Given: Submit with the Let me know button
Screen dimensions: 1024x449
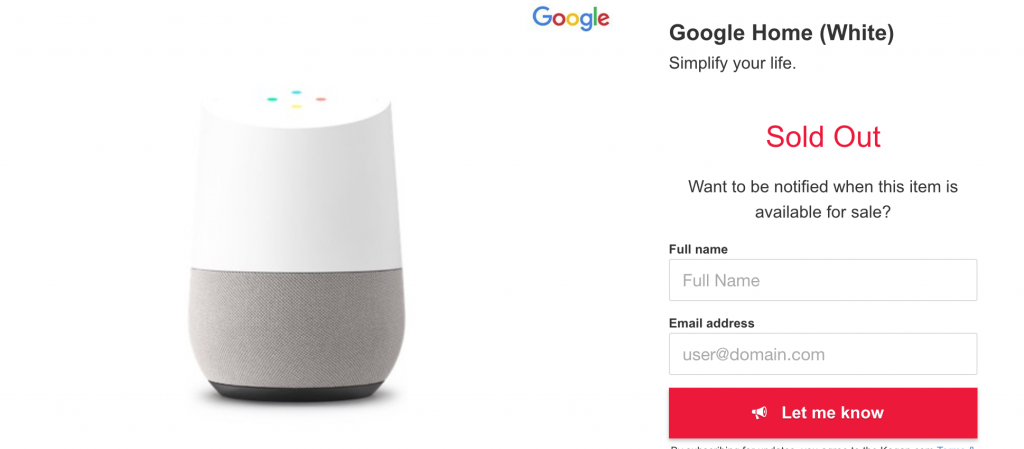Looking at the screenshot, I should pyautogui.click(x=823, y=412).
